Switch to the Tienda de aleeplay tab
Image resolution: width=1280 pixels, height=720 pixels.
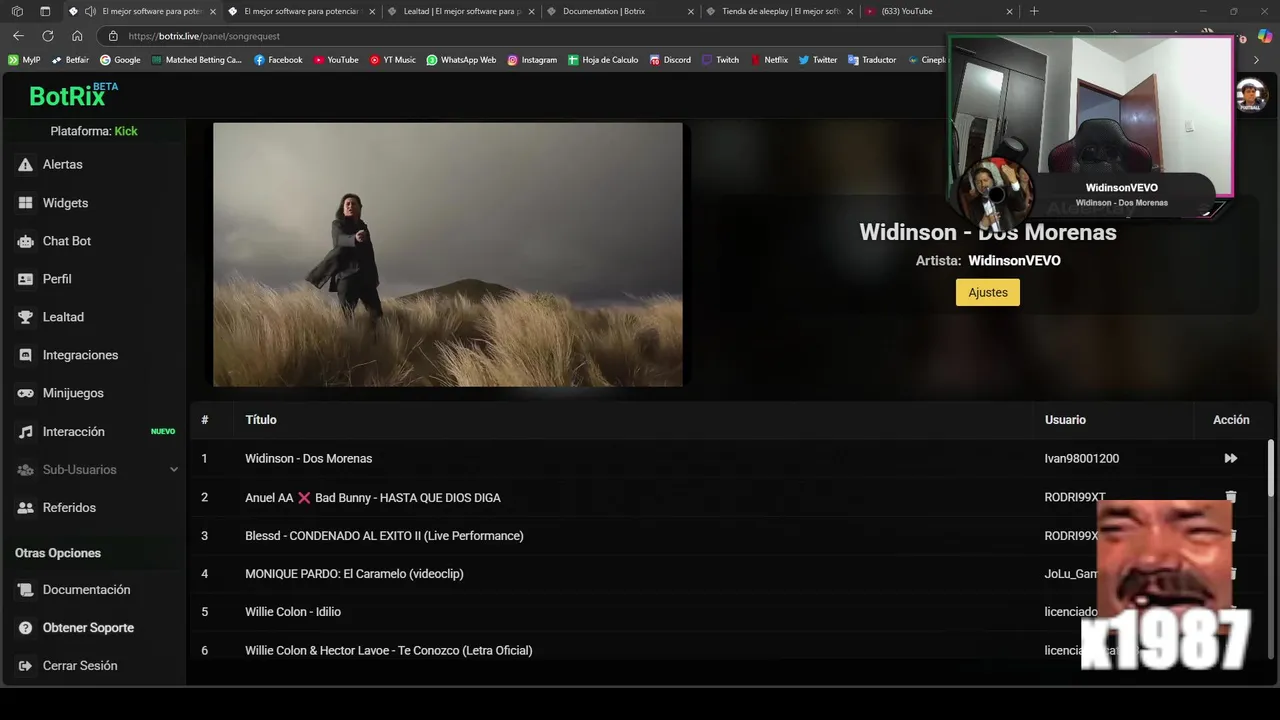780,11
